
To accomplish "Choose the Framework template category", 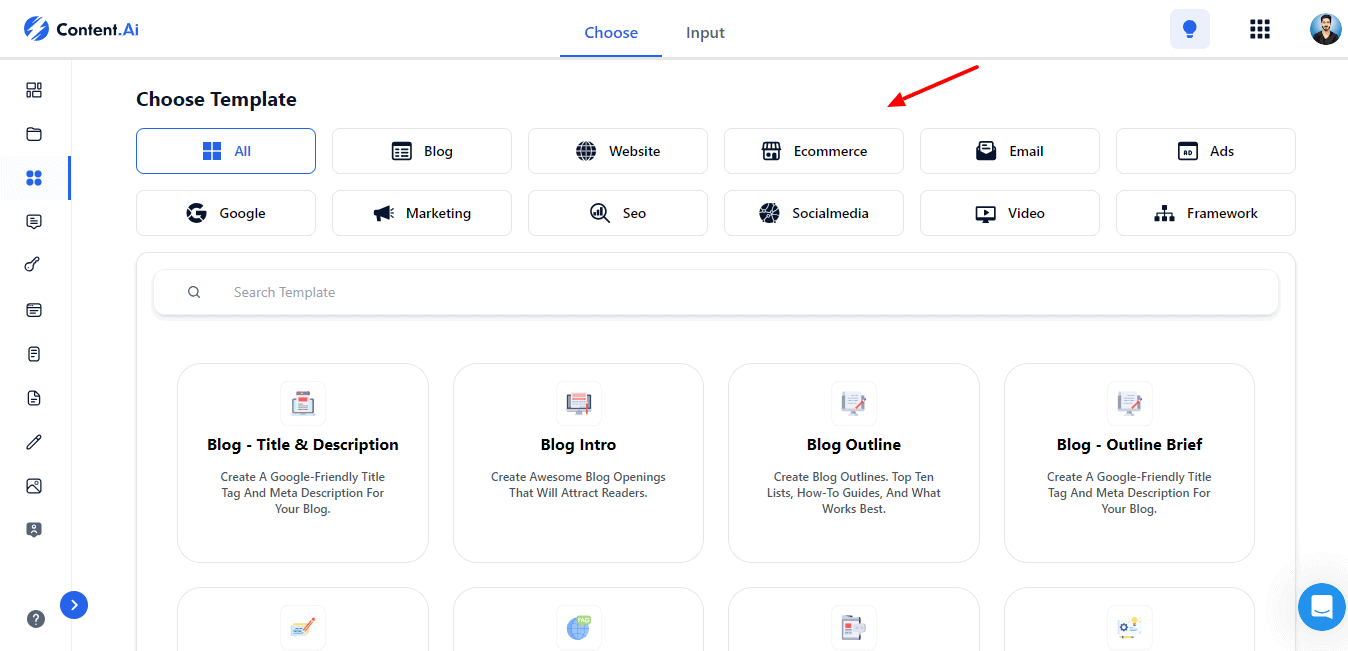I will (1205, 213).
